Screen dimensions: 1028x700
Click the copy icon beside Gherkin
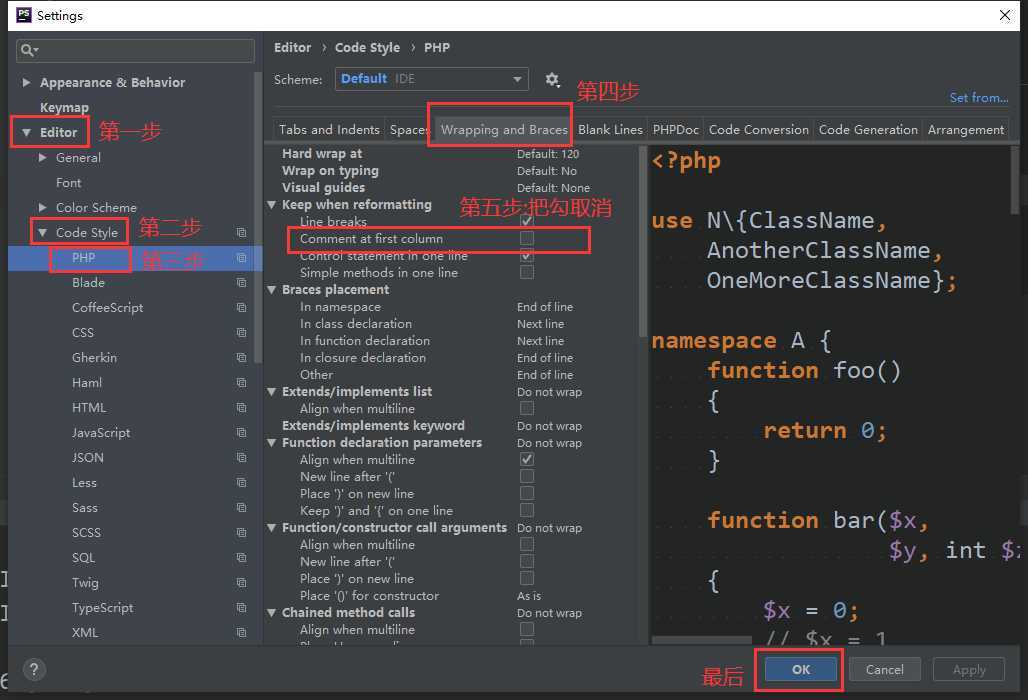click(241, 357)
